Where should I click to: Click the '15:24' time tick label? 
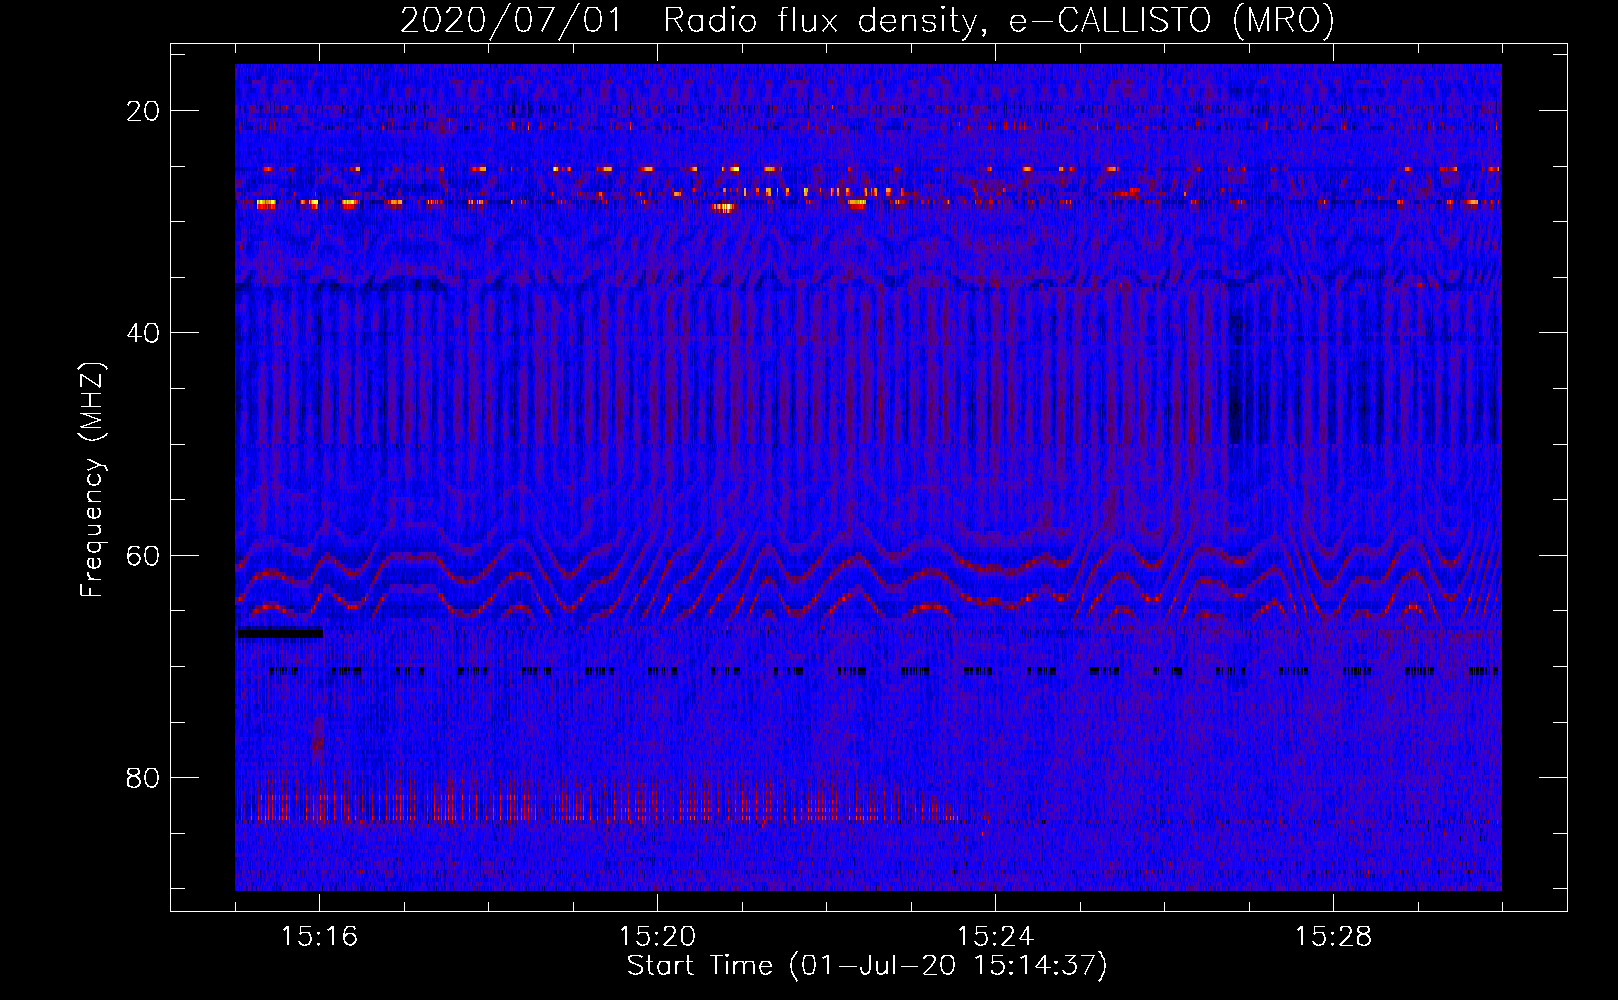click(995, 936)
